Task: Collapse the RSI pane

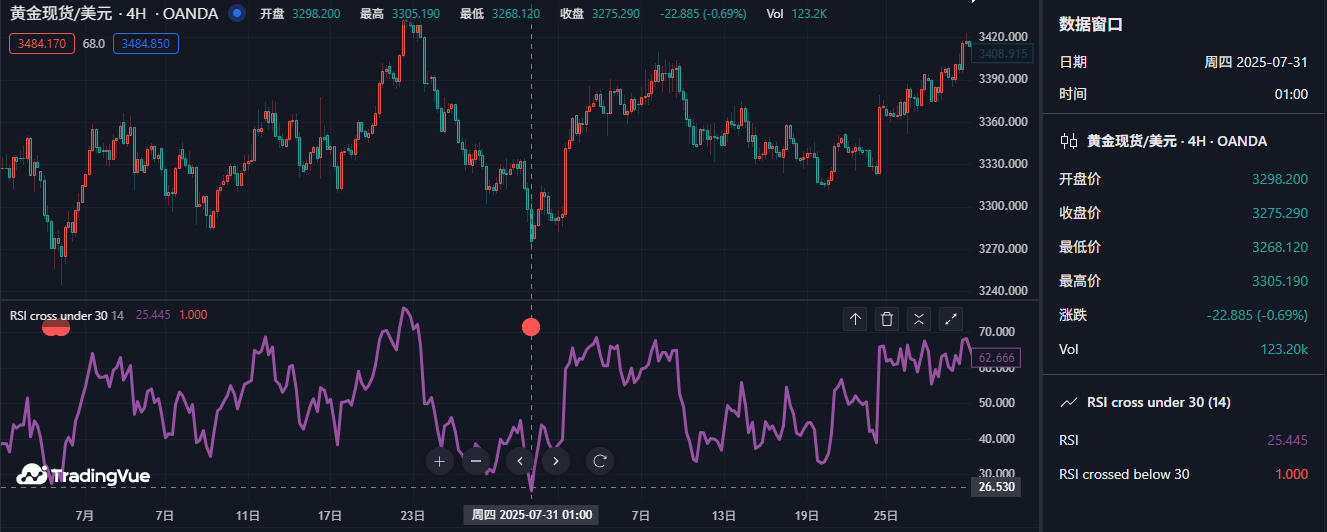Action: click(919, 319)
